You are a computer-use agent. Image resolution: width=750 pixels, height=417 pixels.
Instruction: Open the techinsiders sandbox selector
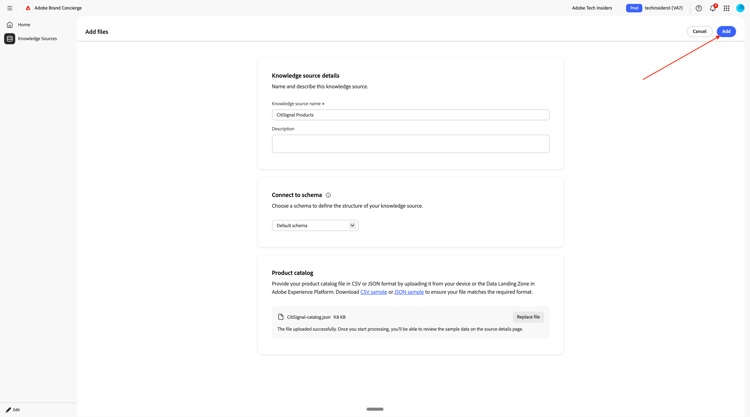coord(663,8)
